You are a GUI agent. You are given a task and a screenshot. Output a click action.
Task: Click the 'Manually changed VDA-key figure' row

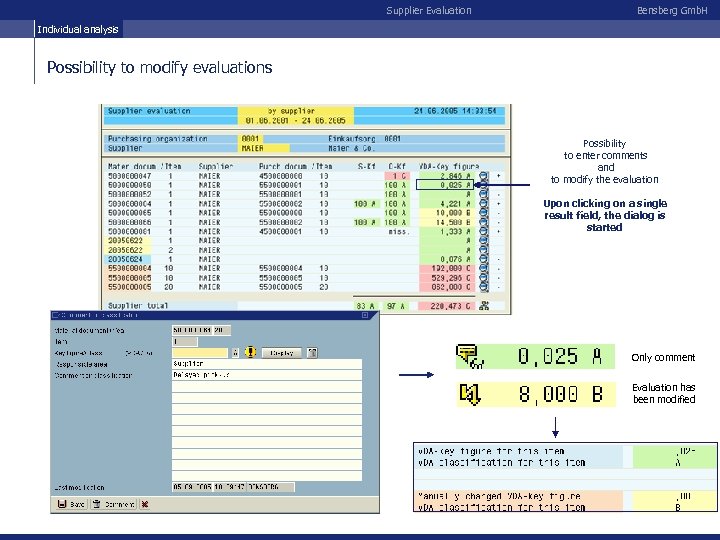565,496
